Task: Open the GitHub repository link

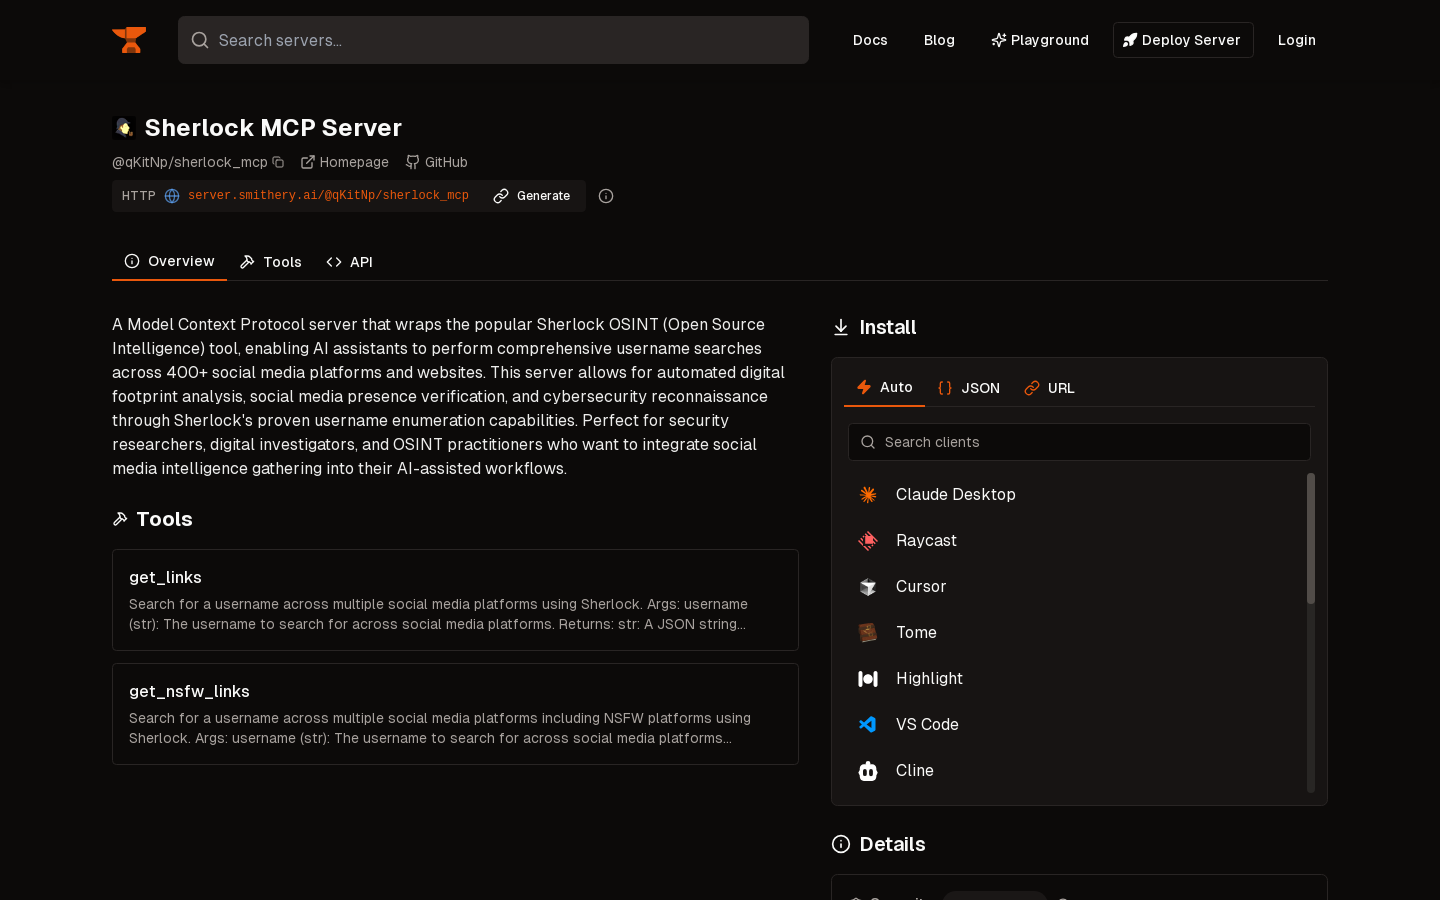Action: pyautogui.click(x=437, y=162)
